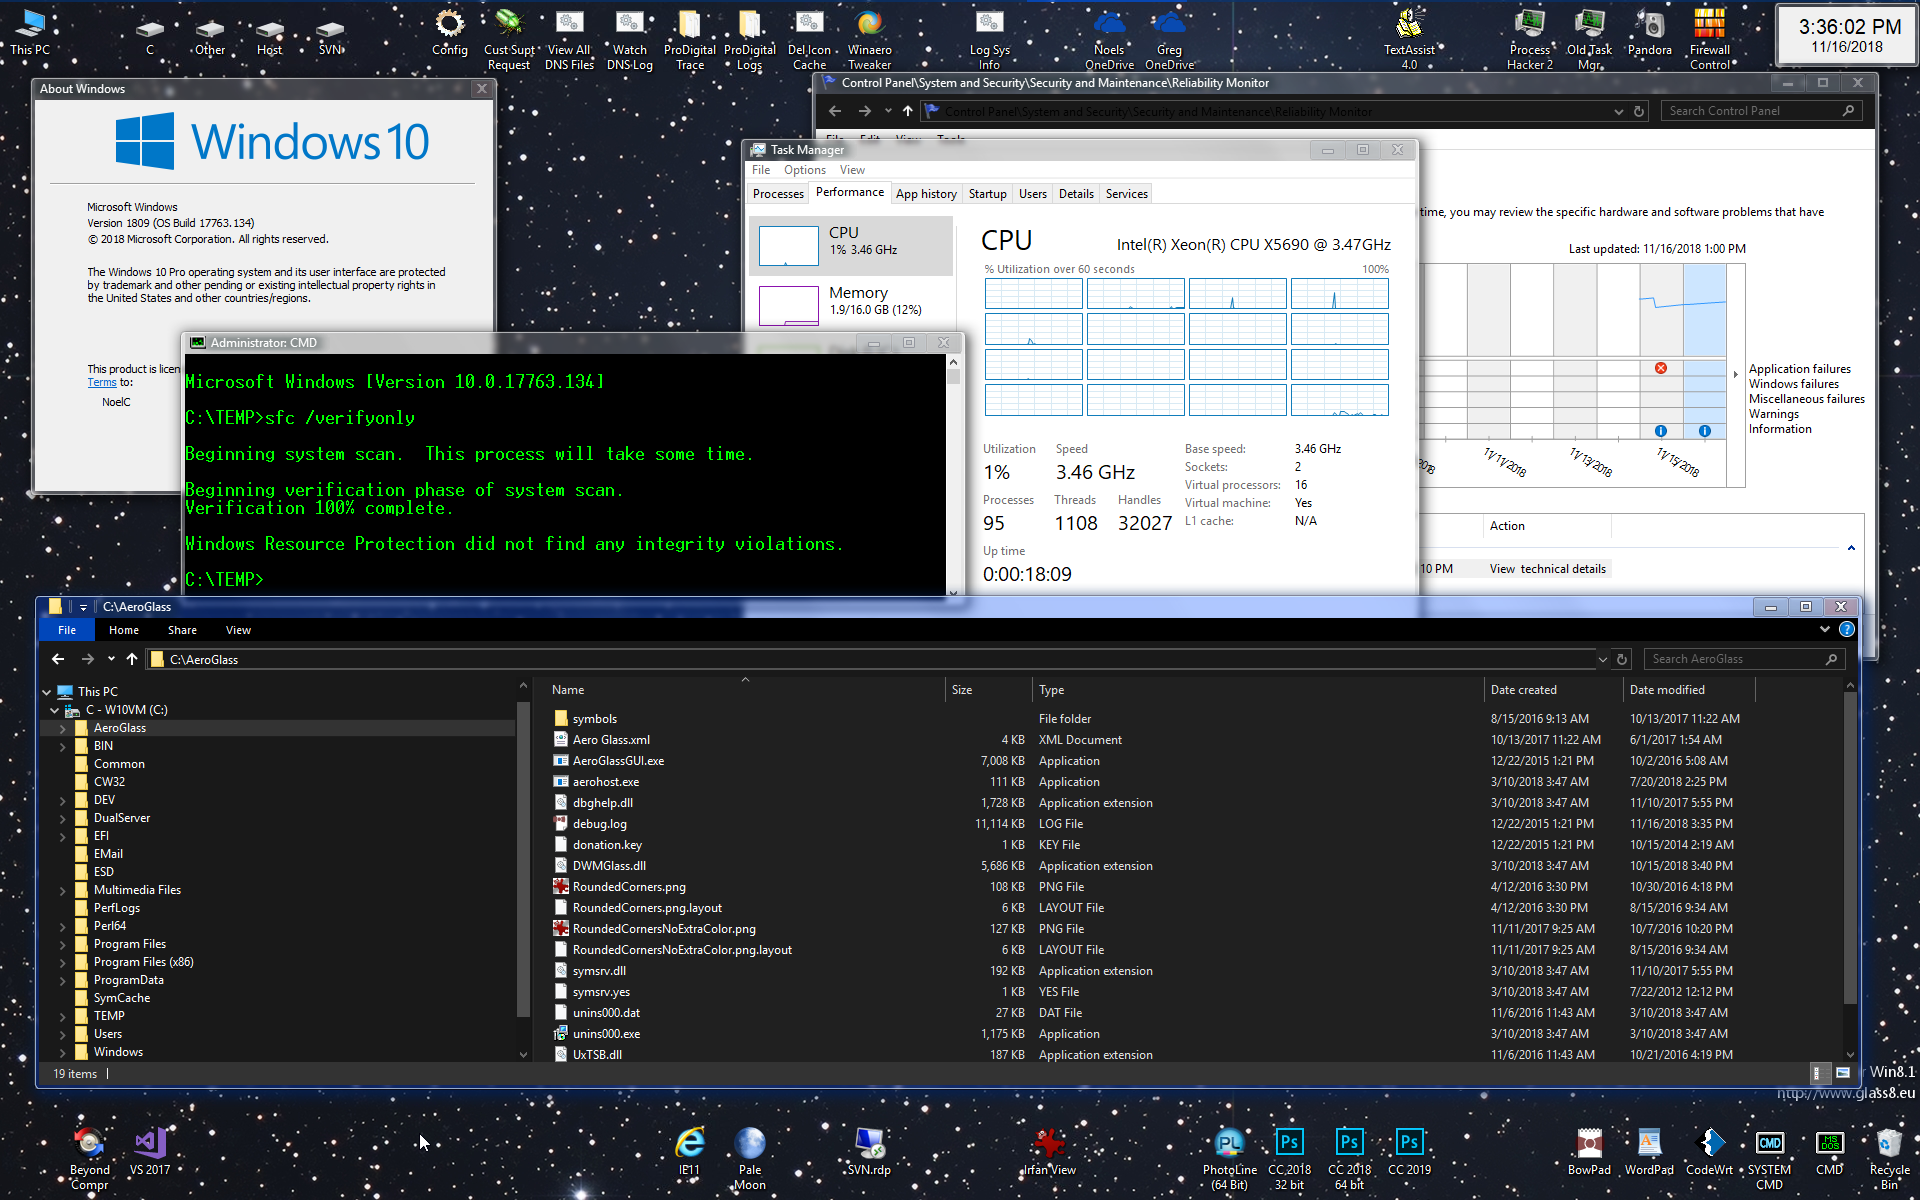
Task: Switch to large icons view in the status bar
Action: 1843,1073
